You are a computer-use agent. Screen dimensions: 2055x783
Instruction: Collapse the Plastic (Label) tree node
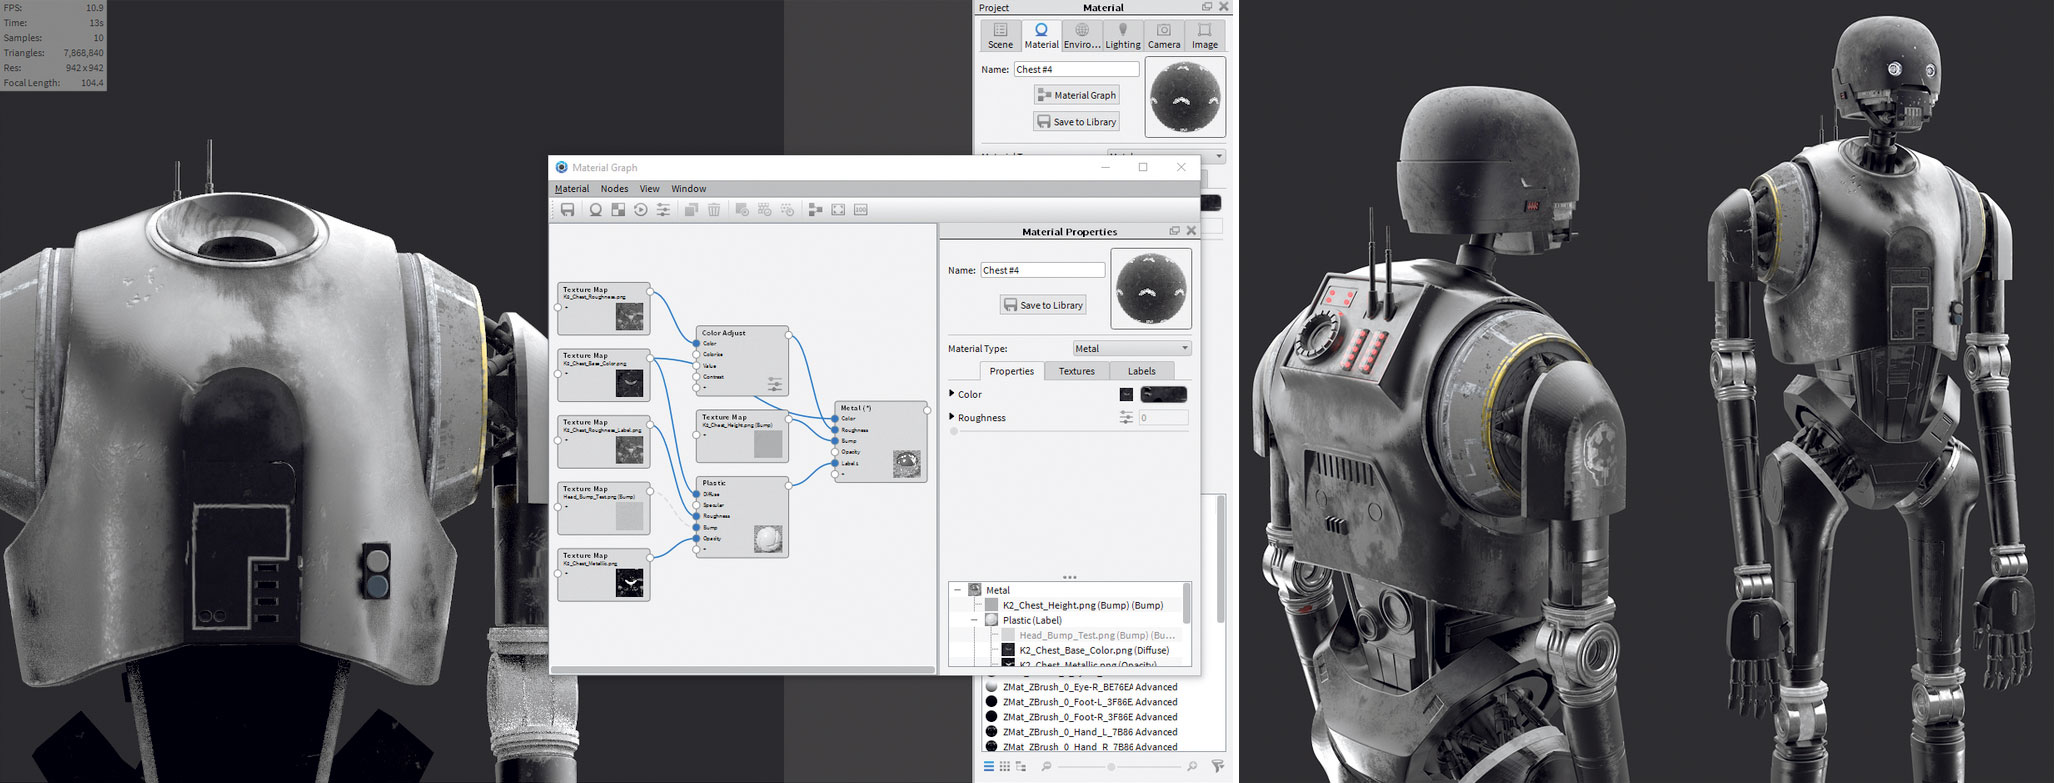[974, 620]
